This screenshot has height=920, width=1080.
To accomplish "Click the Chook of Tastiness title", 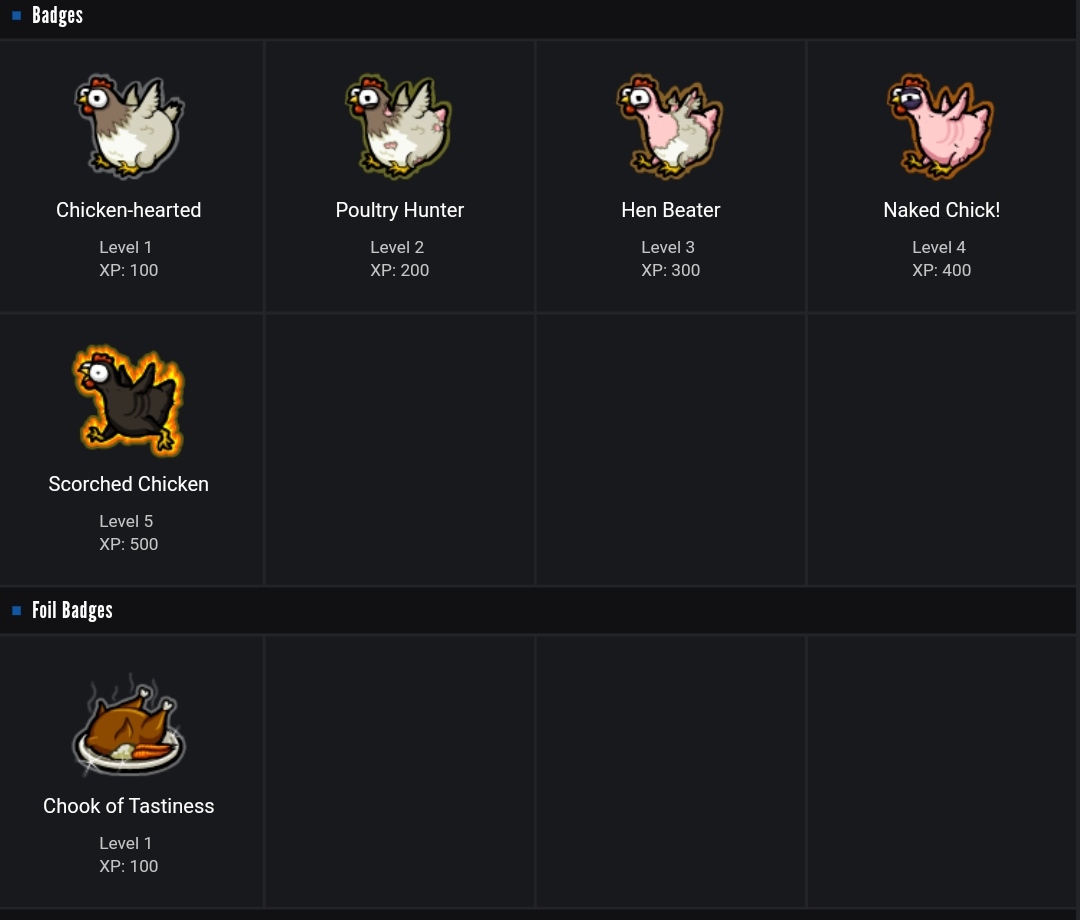I will (x=129, y=806).
